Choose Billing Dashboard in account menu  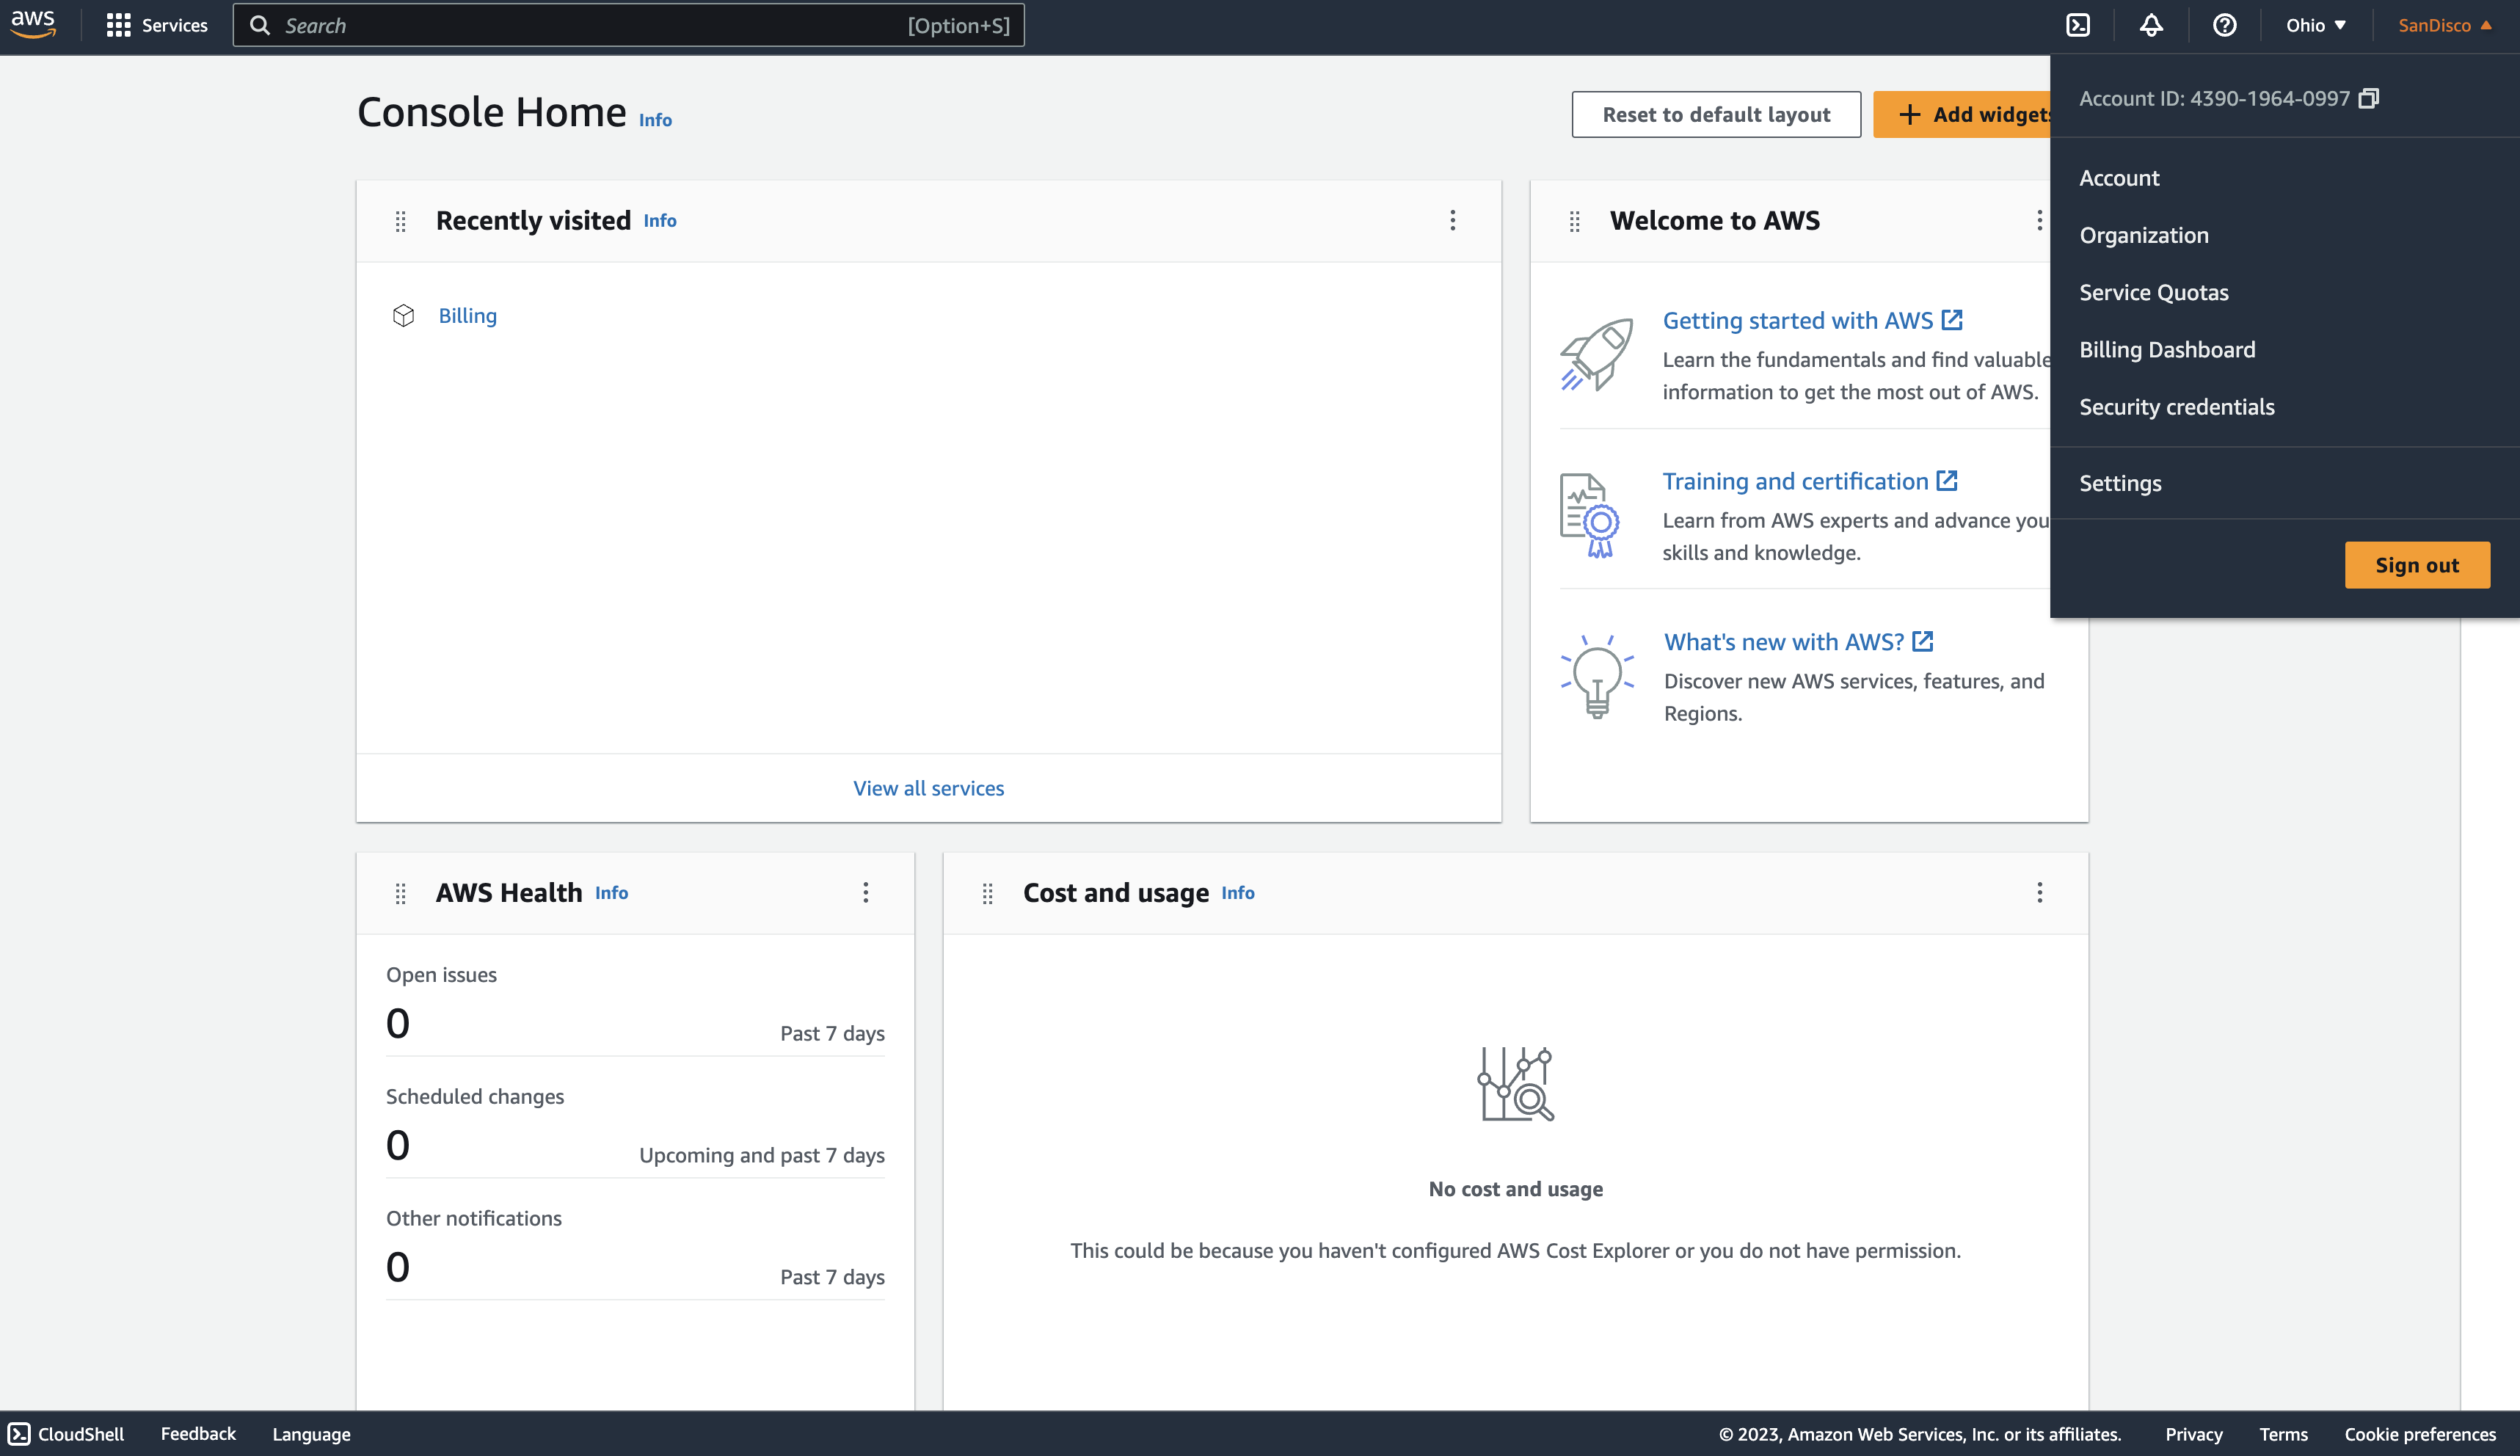coord(2167,350)
